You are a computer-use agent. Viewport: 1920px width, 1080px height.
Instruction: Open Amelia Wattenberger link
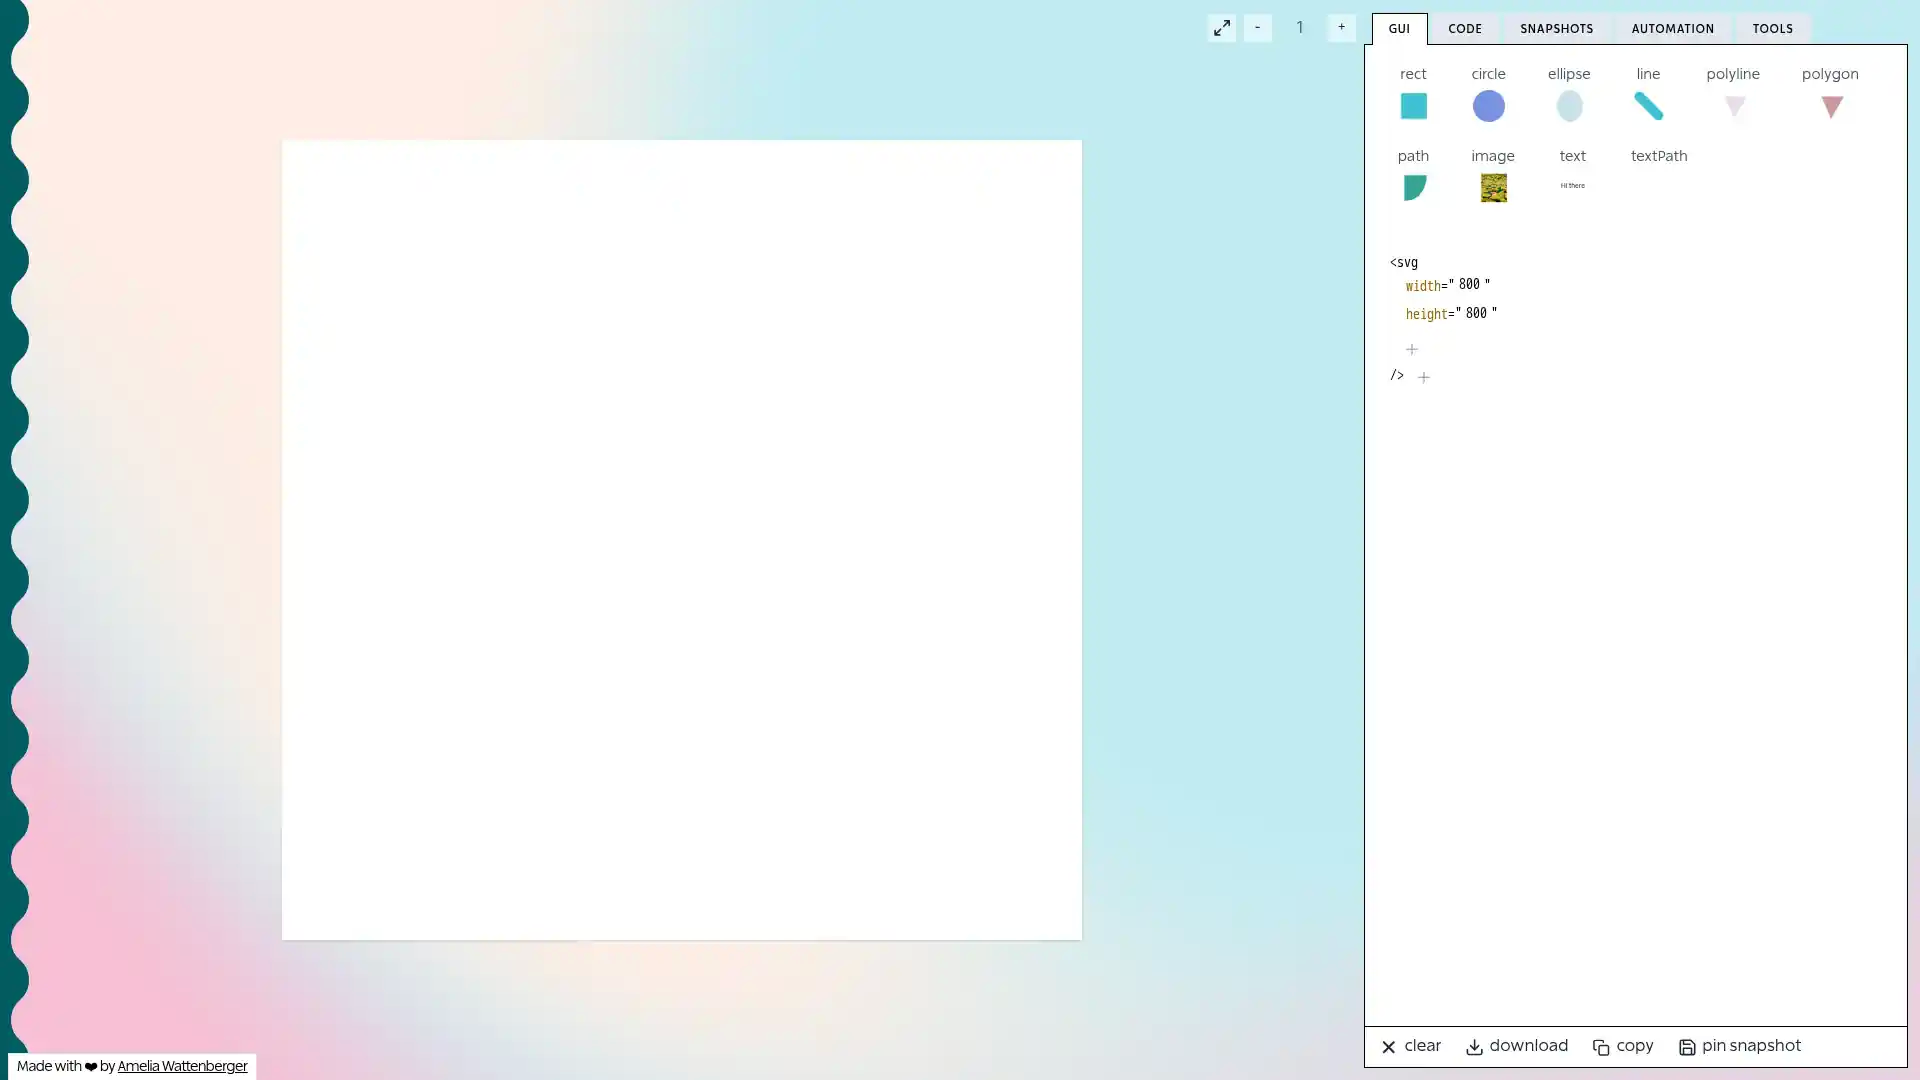(182, 1067)
